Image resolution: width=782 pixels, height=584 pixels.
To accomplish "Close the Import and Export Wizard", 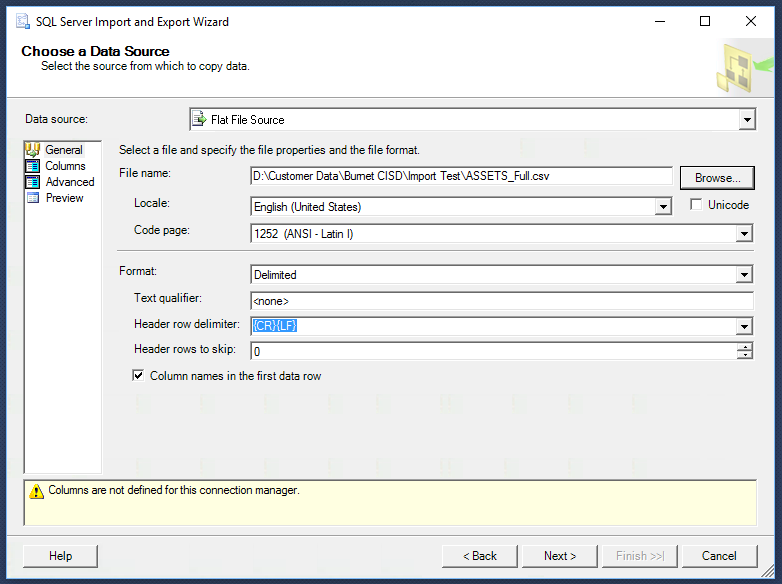I will tap(751, 21).
